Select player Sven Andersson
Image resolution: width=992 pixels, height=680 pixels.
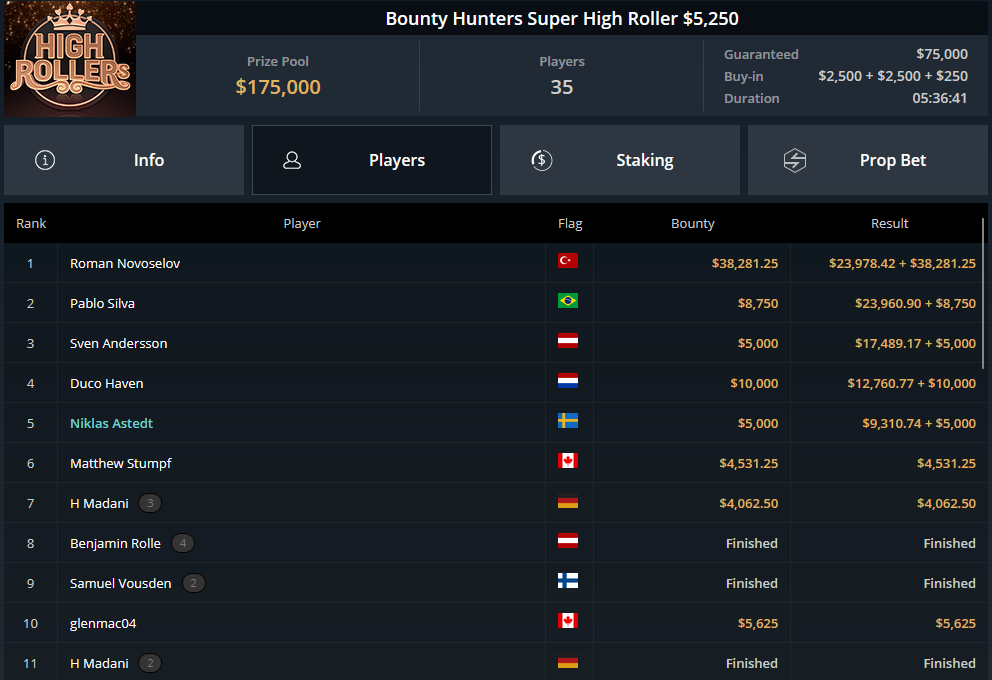118,343
